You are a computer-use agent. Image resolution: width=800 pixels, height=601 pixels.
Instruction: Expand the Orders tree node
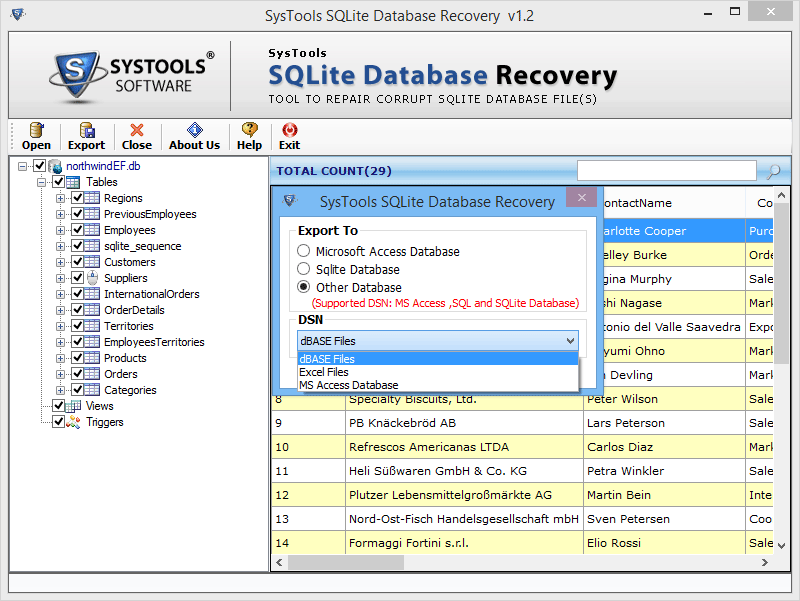60,374
